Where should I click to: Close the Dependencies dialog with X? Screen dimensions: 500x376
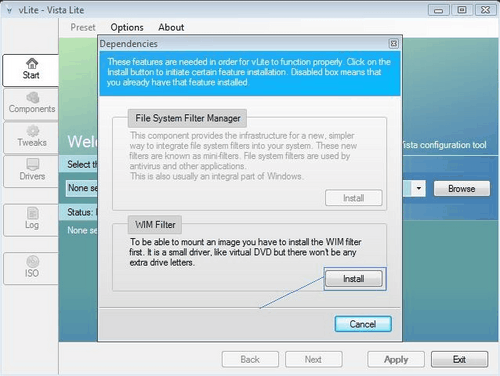[x=394, y=44]
